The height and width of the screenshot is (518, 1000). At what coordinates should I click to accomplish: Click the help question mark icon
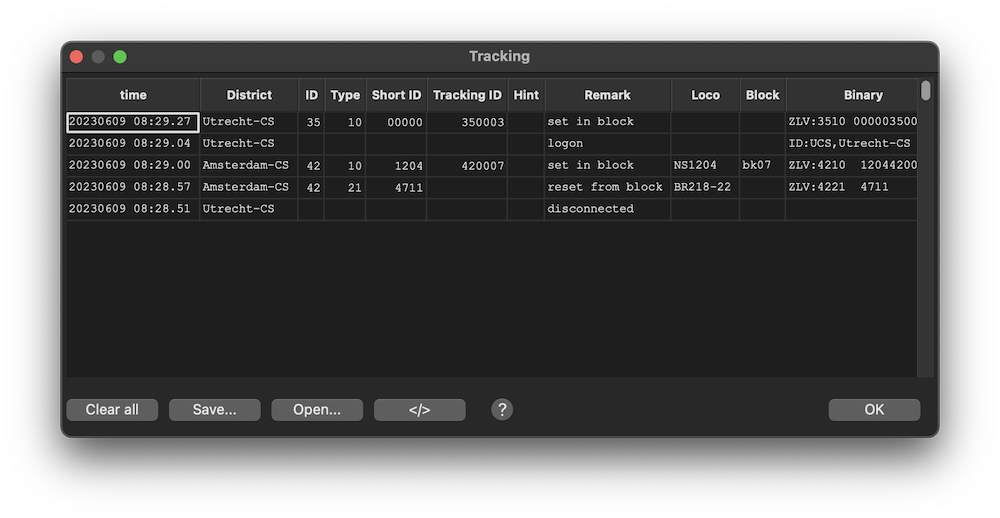pyautogui.click(x=502, y=409)
